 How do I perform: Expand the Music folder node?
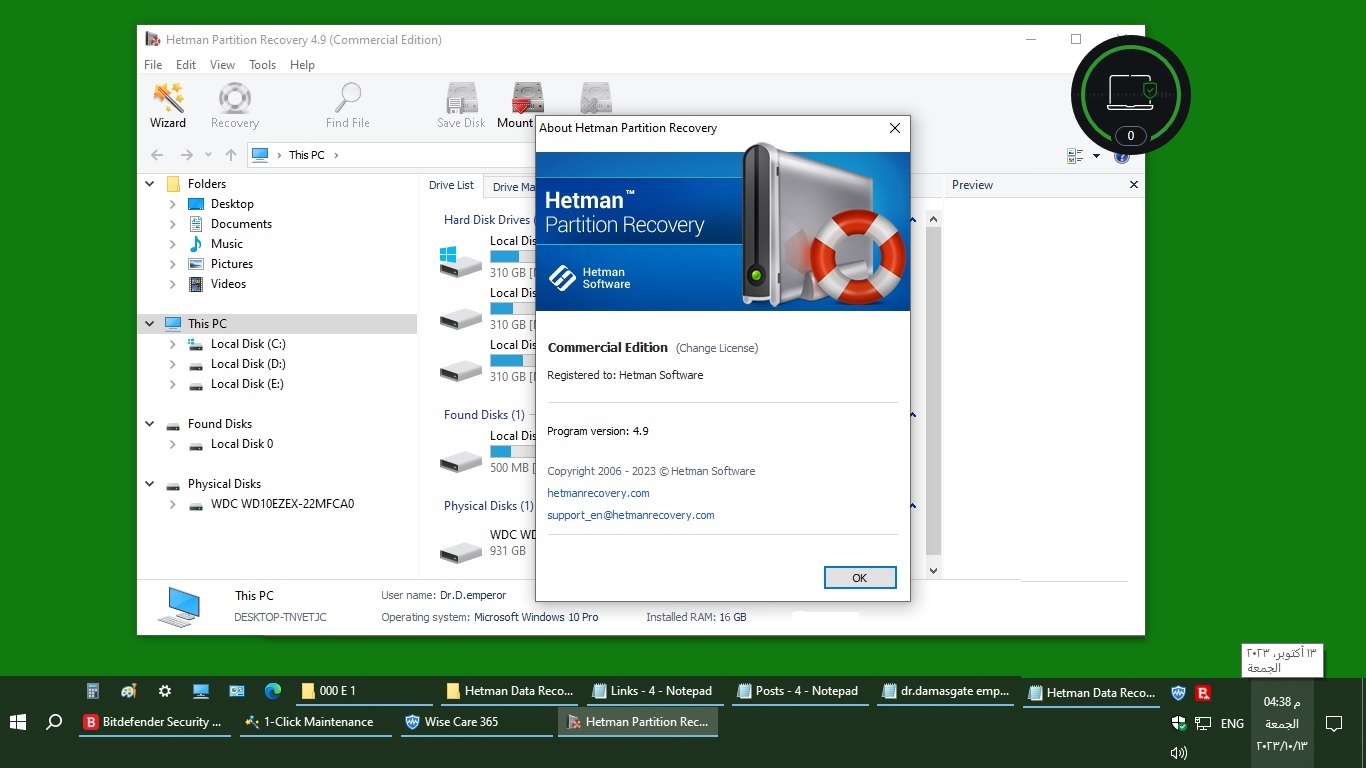[173, 244]
